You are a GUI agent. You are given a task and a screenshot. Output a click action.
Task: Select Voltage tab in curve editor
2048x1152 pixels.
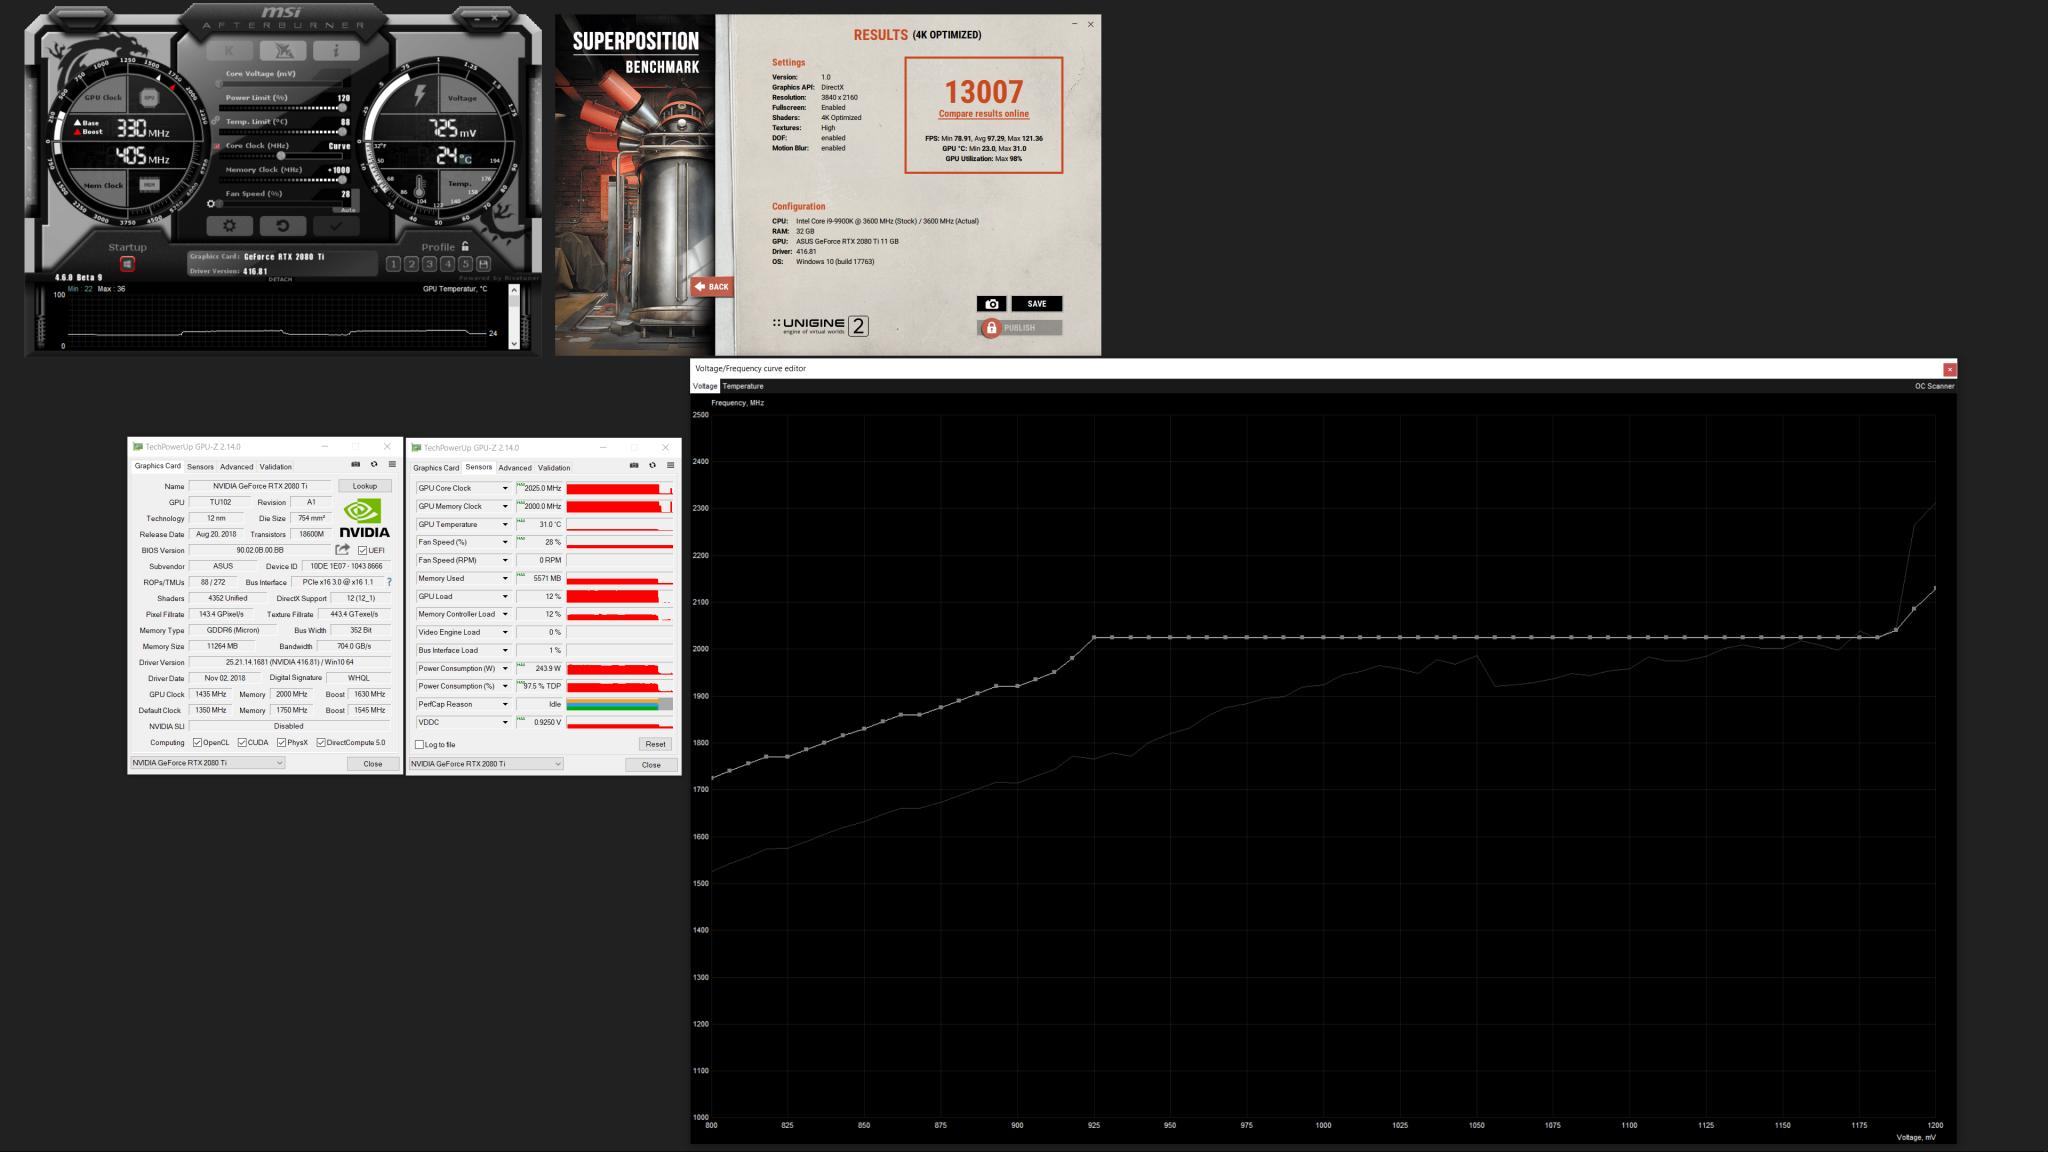point(705,386)
